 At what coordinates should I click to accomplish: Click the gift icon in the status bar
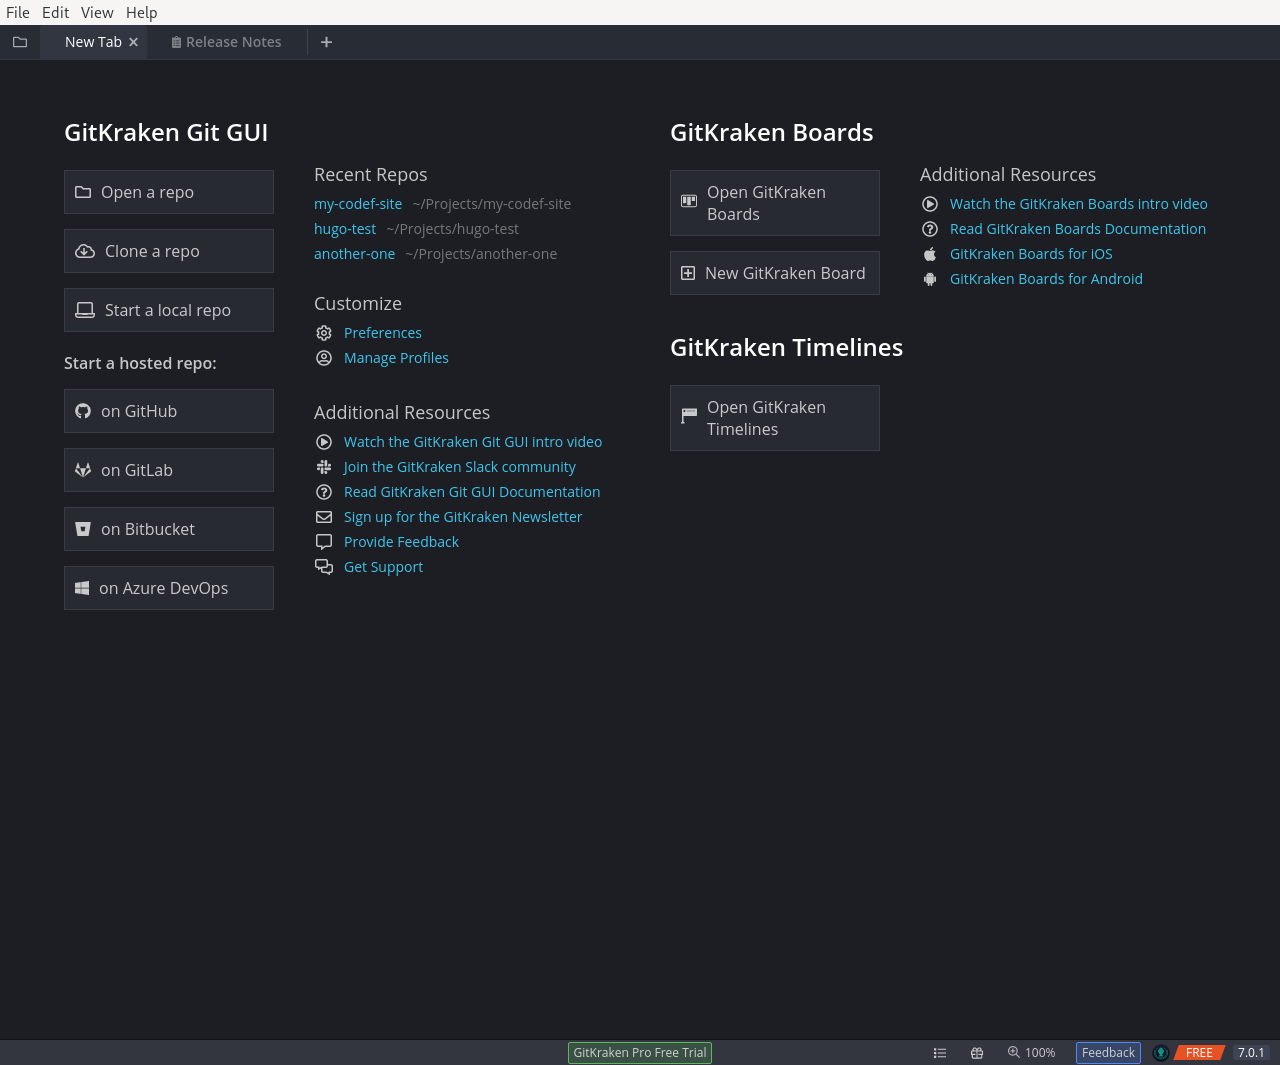(x=977, y=1053)
